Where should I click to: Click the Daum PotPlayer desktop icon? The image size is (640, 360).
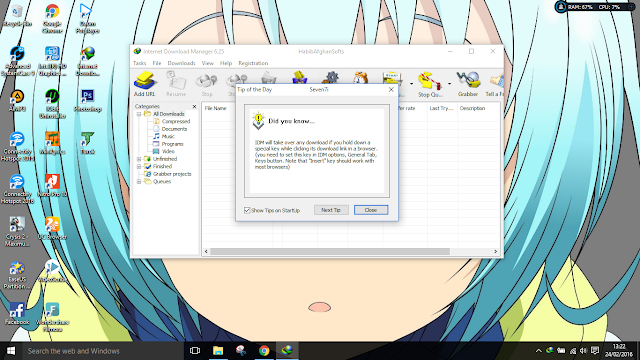point(87,19)
